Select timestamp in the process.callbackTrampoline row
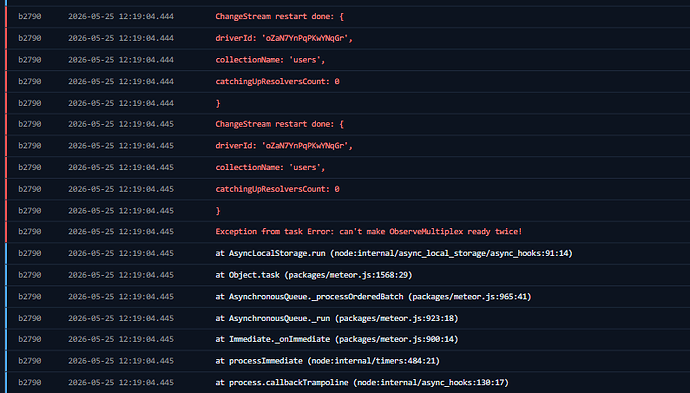The image size is (690, 393). 121,382
